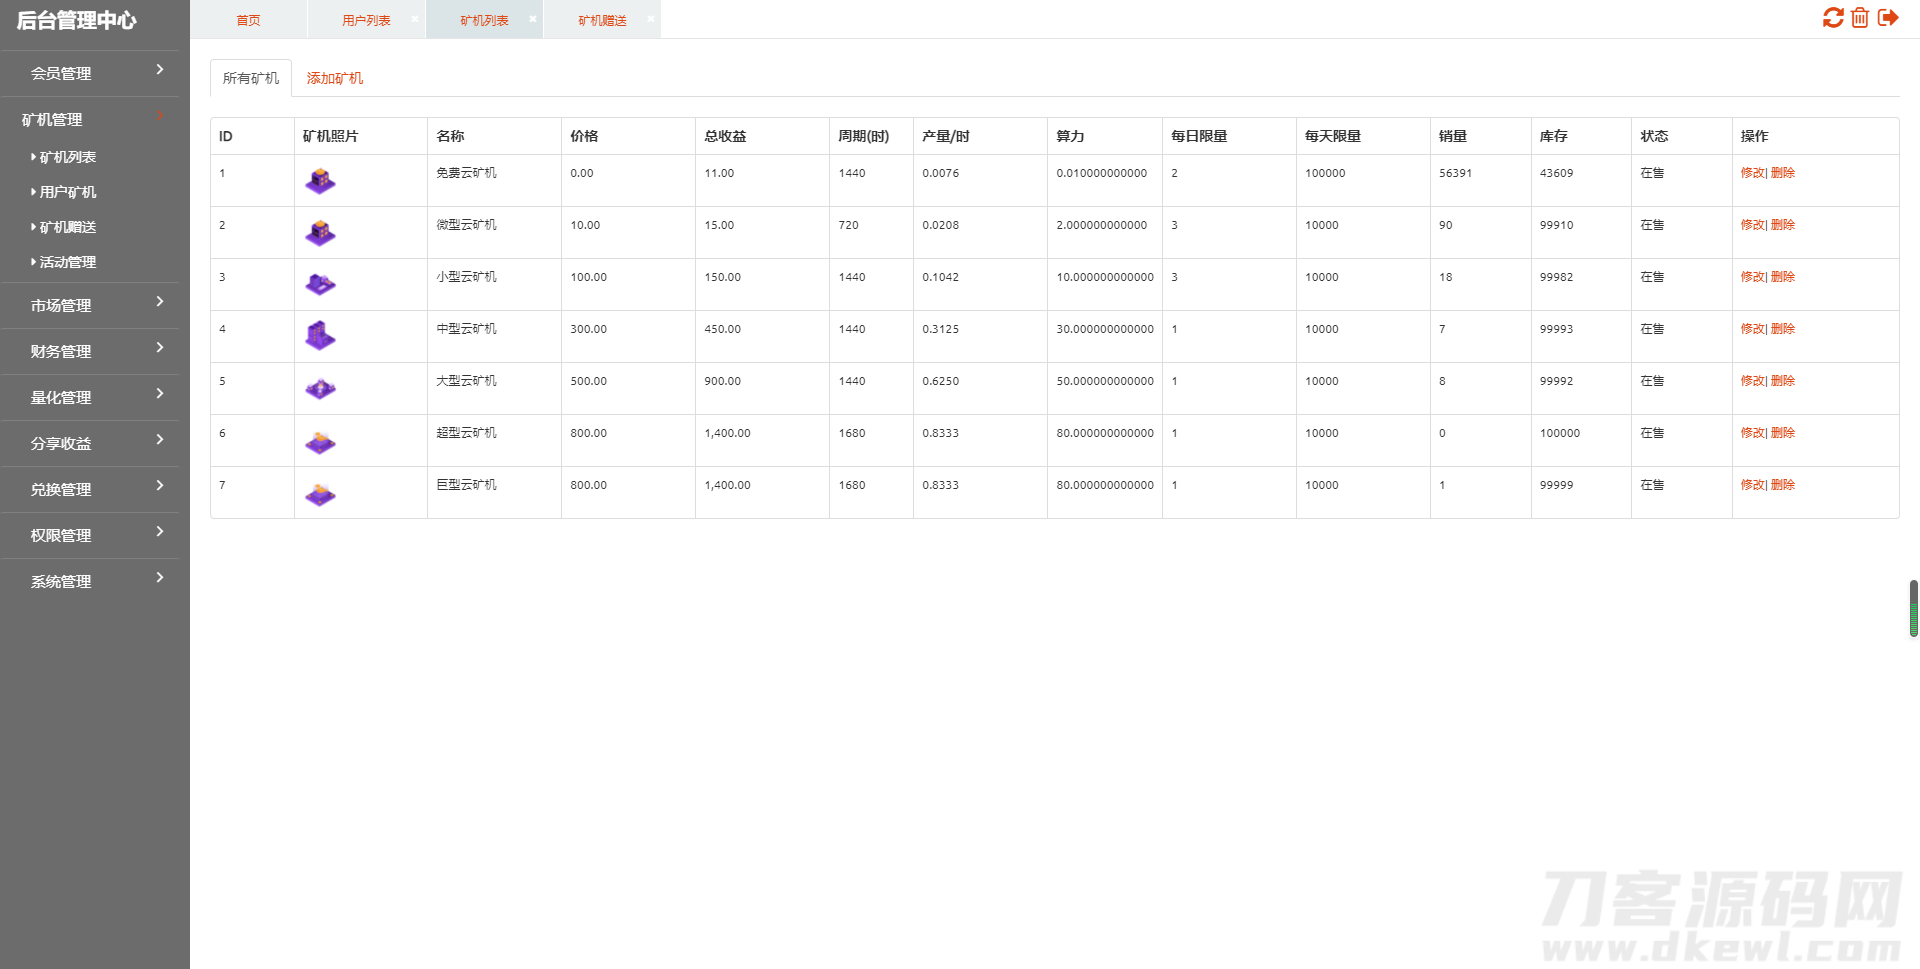Screen dimensions: 1920x969
Task: Click the refresh icon in top-right corner
Action: pyautogui.click(x=1832, y=18)
